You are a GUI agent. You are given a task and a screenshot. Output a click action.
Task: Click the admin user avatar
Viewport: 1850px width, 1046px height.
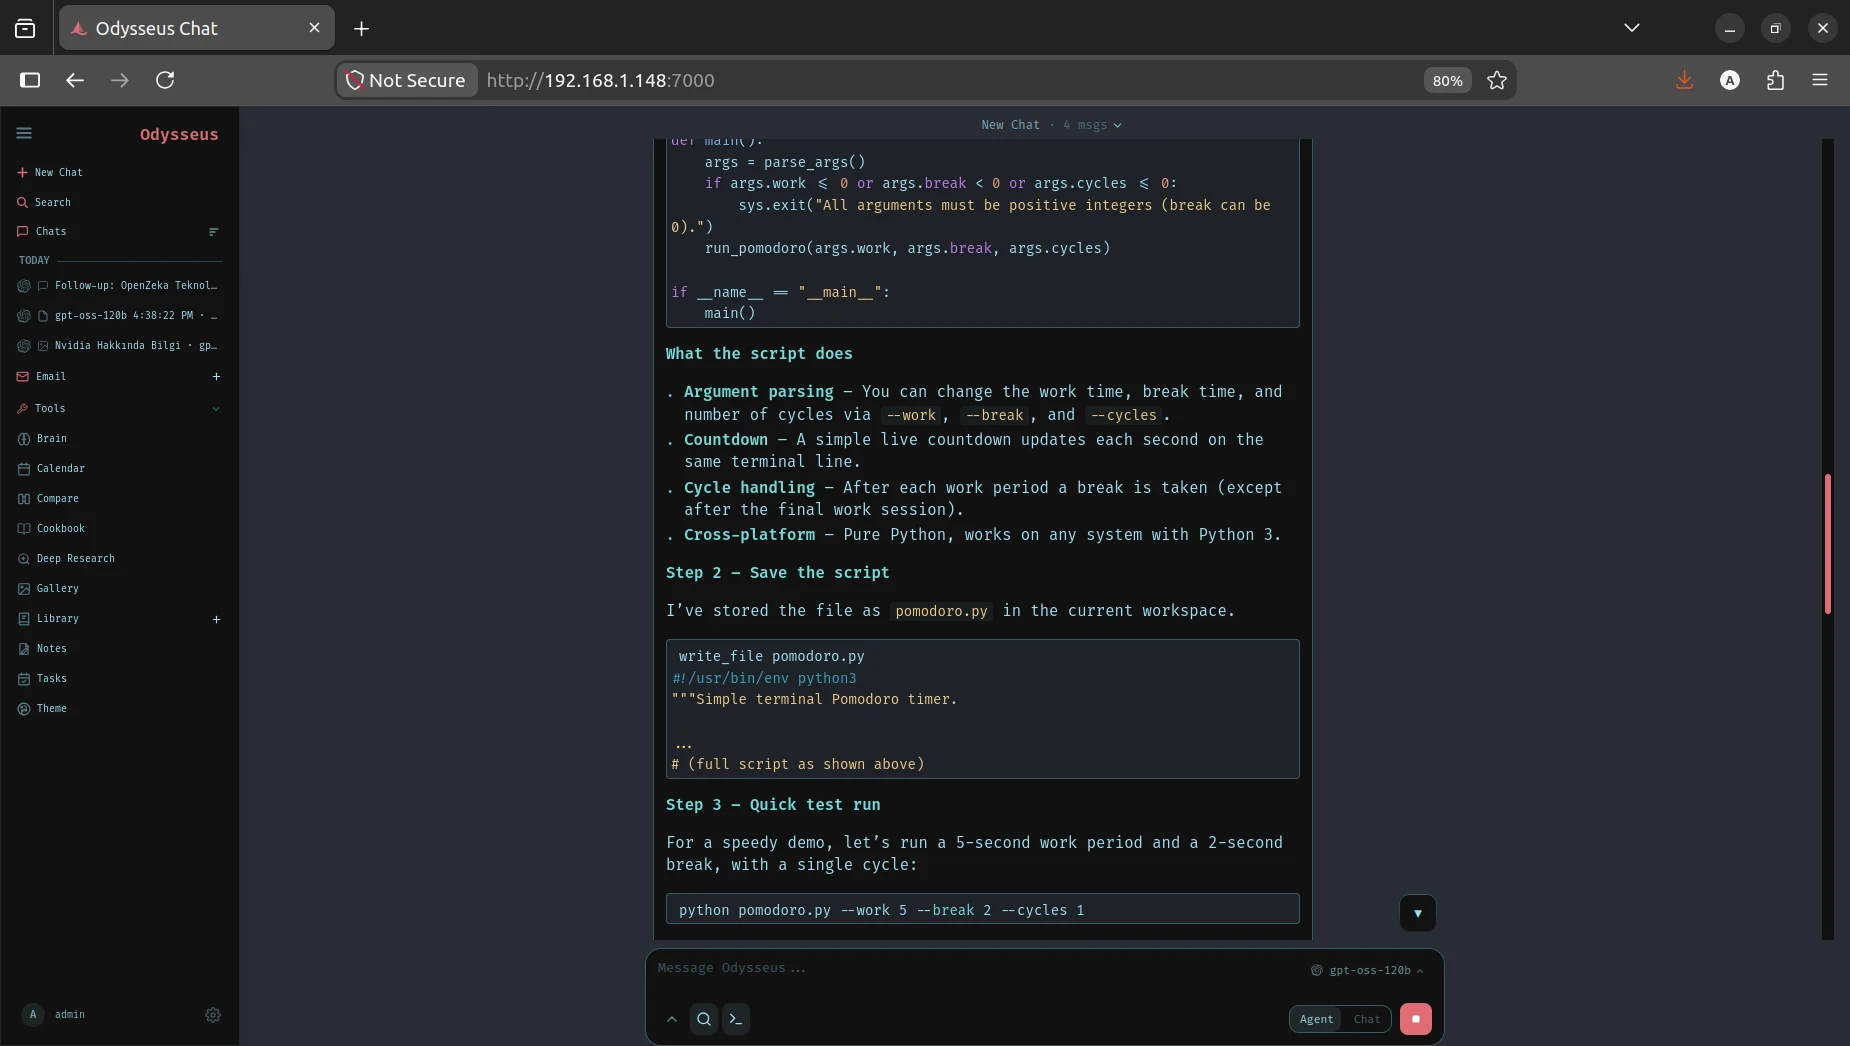33,1015
